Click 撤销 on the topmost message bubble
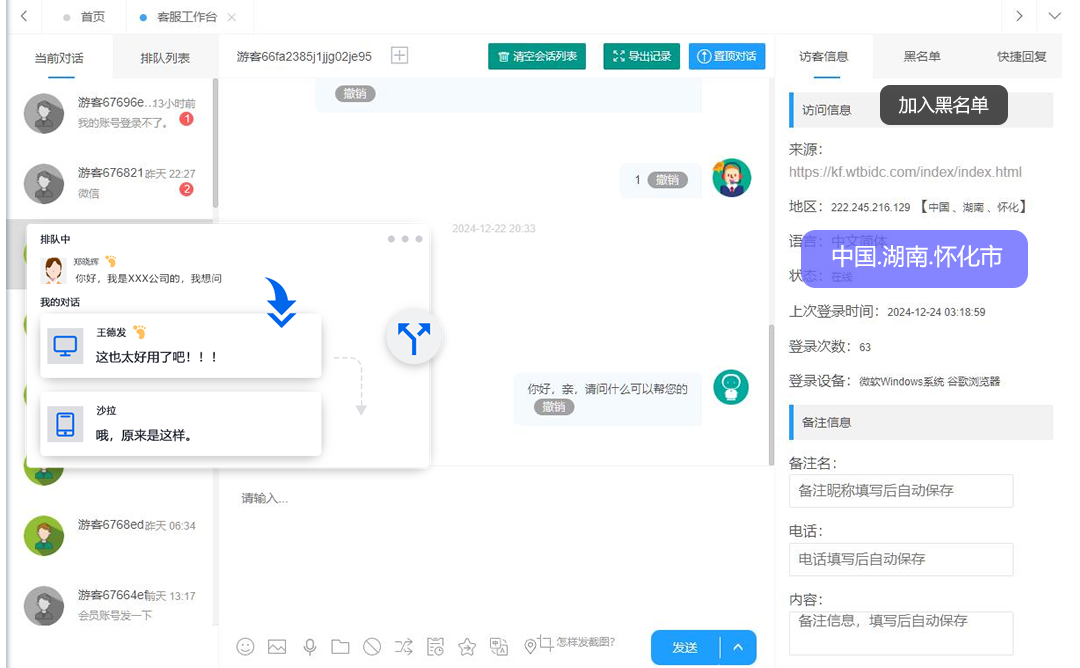The width and height of the screenshot is (1080, 668). click(x=355, y=94)
